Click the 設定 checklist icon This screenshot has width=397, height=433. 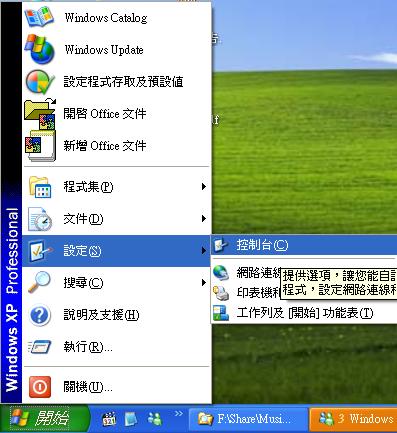[40, 251]
